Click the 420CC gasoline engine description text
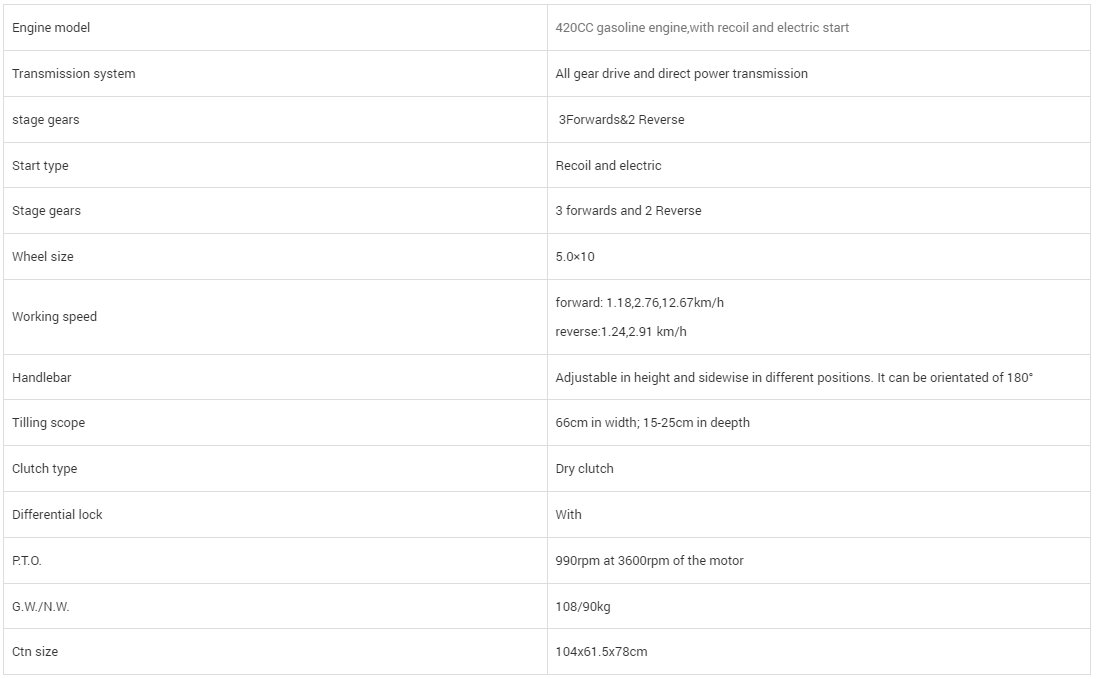1096x679 pixels. coord(702,28)
